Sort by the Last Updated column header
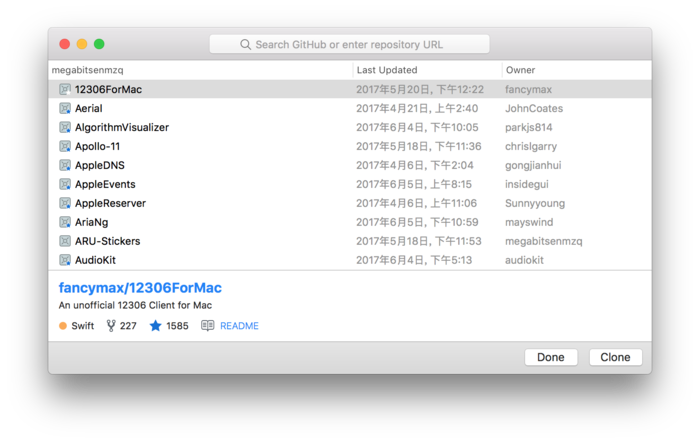 click(427, 70)
